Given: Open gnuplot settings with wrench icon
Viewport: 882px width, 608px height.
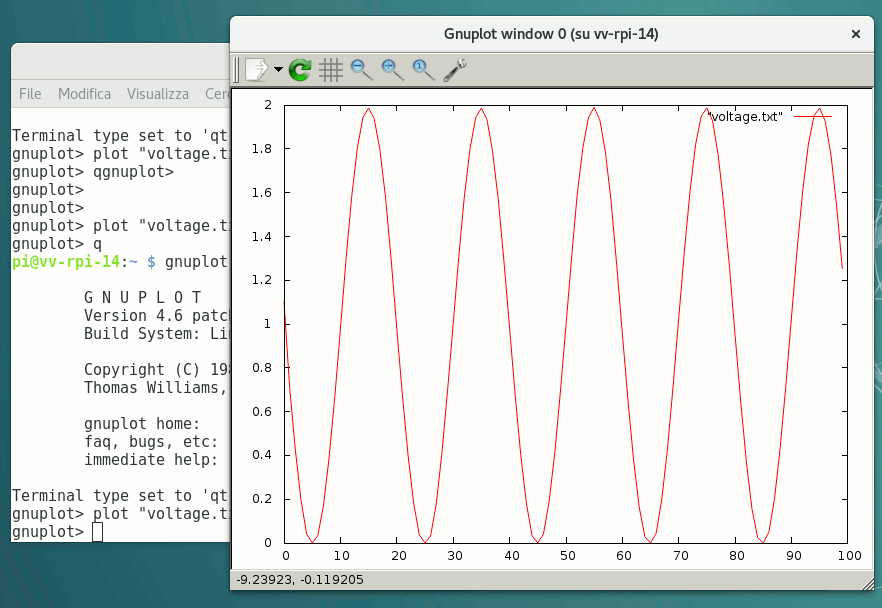Looking at the screenshot, I should point(455,69).
